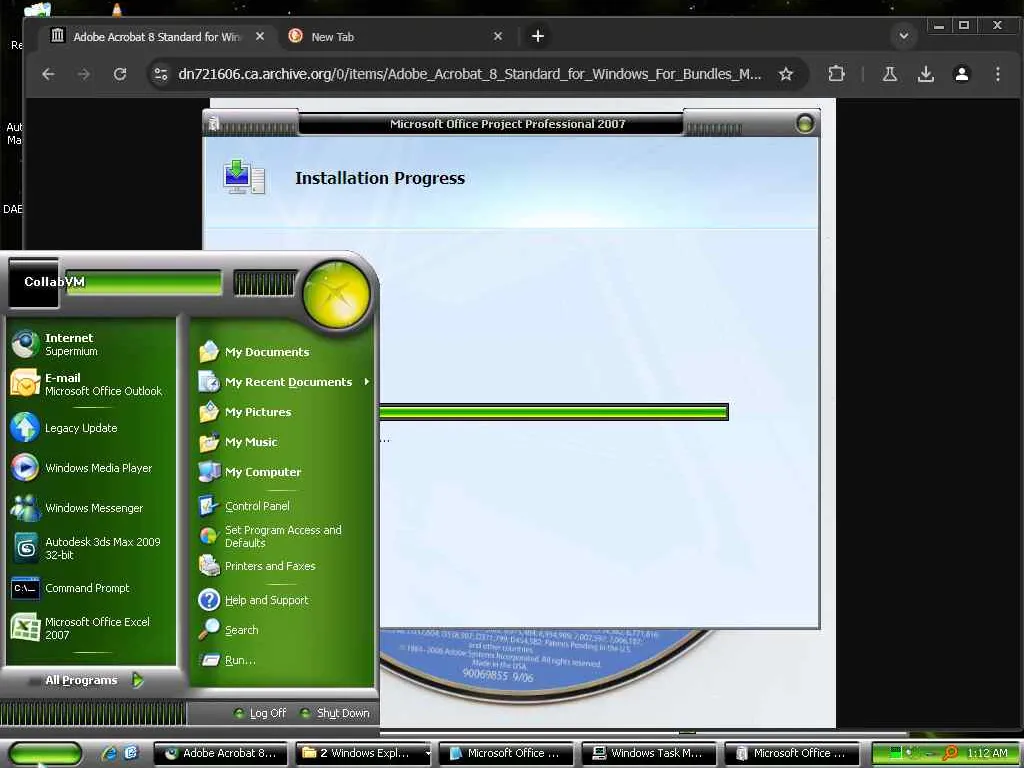Click the installer title bar system icon
The width and height of the screenshot is (1024, 768).
pos(214,123)
